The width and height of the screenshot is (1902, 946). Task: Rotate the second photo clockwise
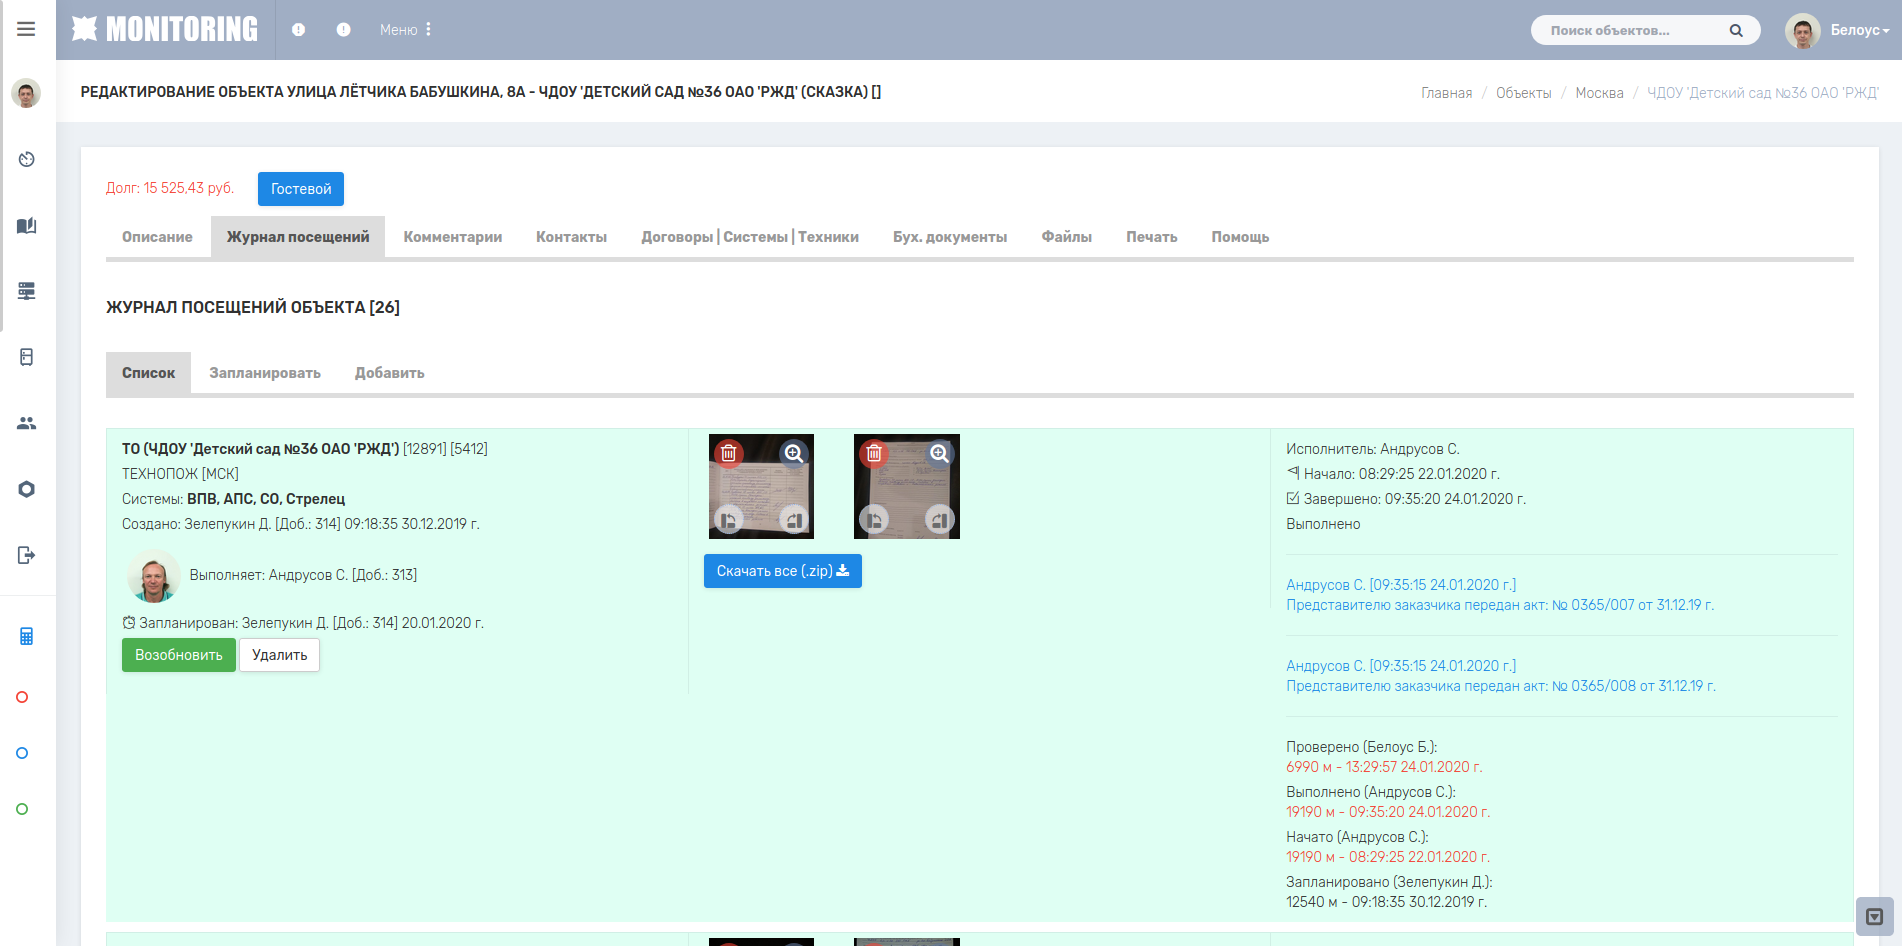pos(939,520)
